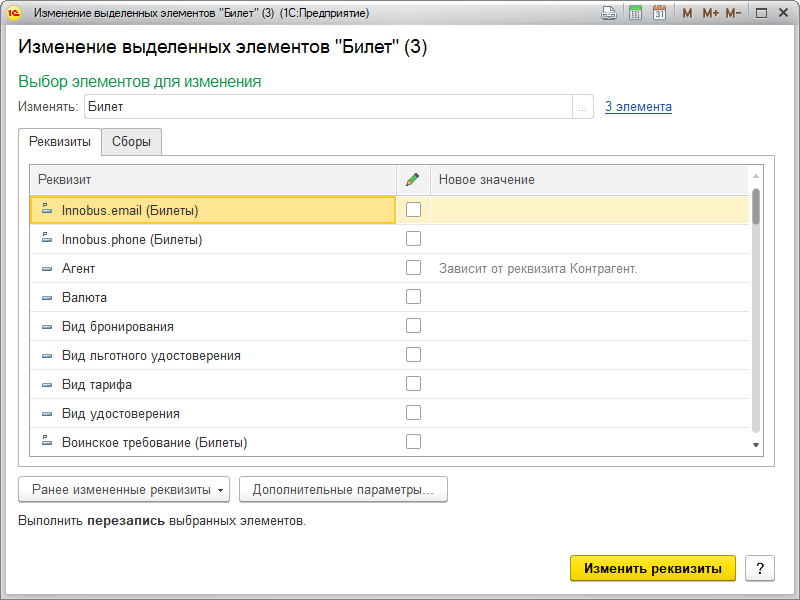Tick the Валюта checkbox
800x600 pixels.
413,297
